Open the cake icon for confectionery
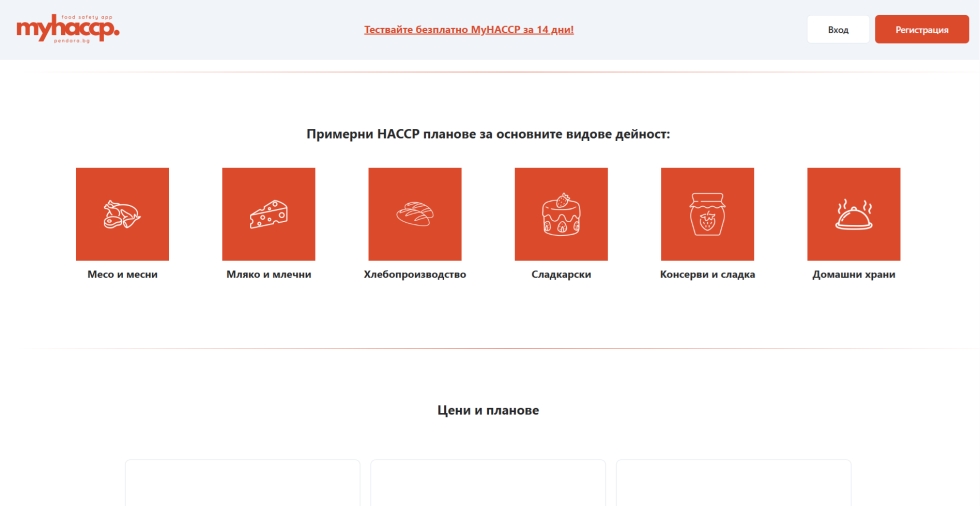Image resolution: width=980 pixels, height=506 pixels. [x=561, y=214]
